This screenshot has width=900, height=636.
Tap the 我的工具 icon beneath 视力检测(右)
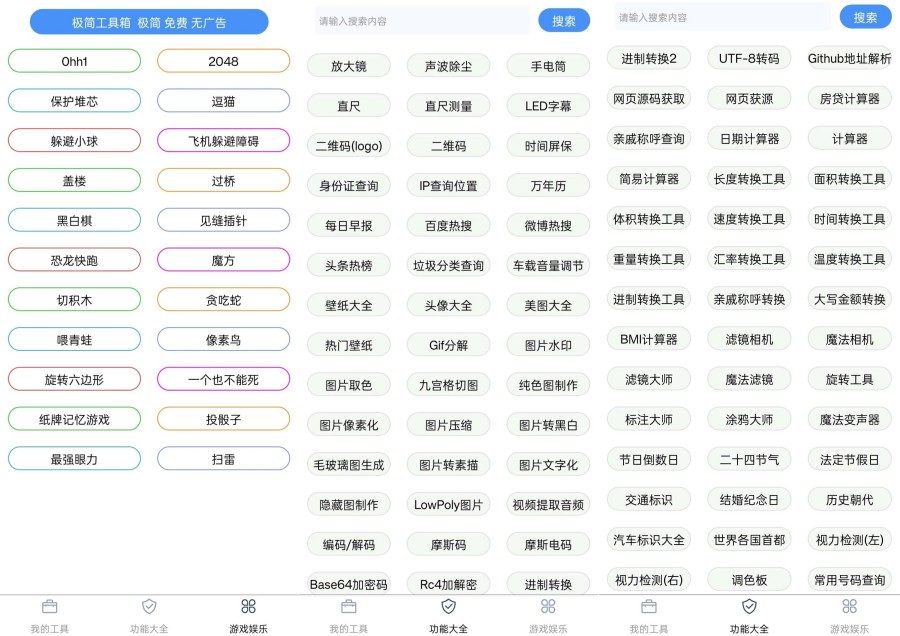click(649, 607)
